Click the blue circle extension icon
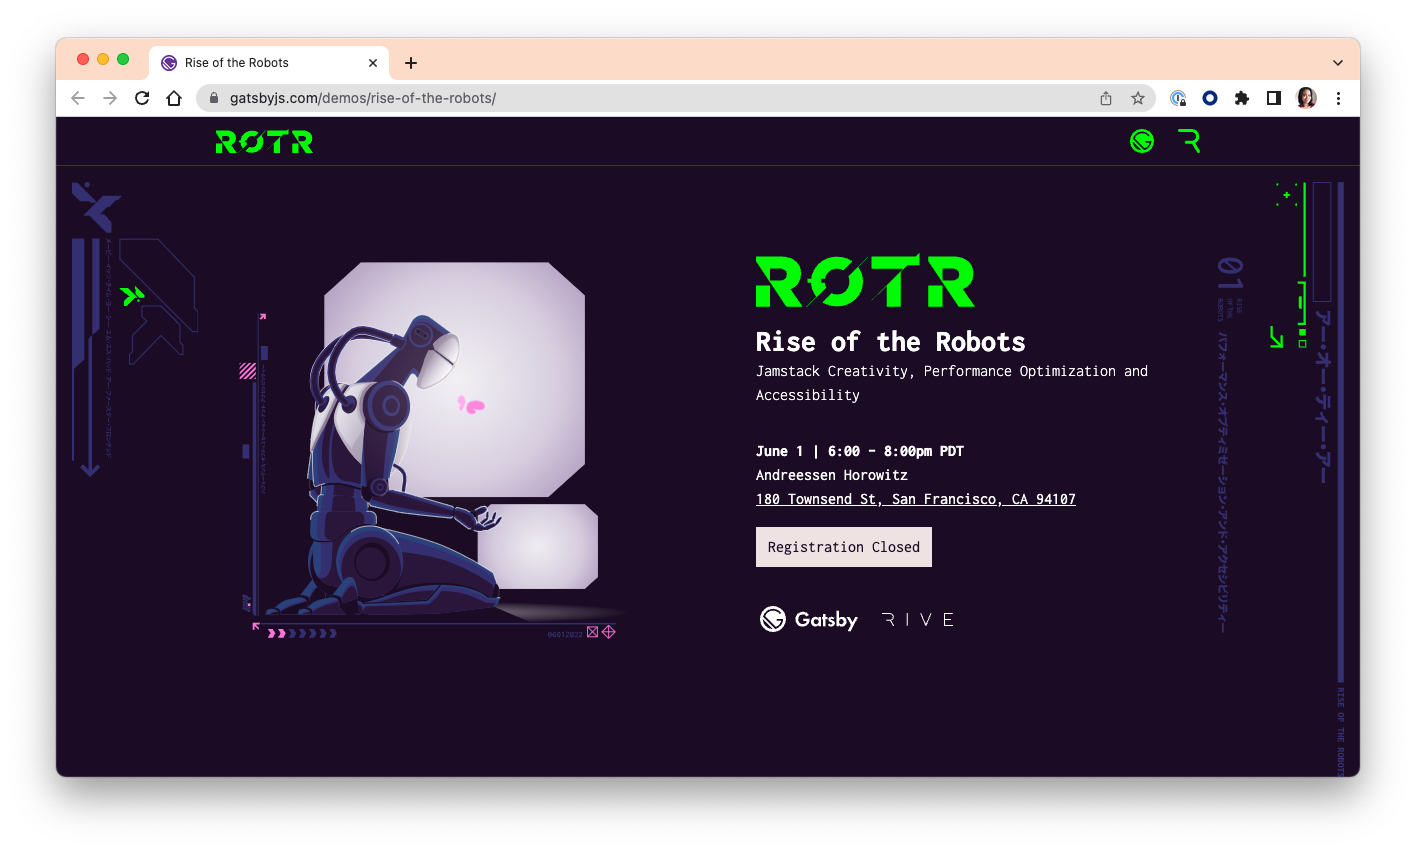The width and height of the screenshot is (1416, 851). (1210, 98)
